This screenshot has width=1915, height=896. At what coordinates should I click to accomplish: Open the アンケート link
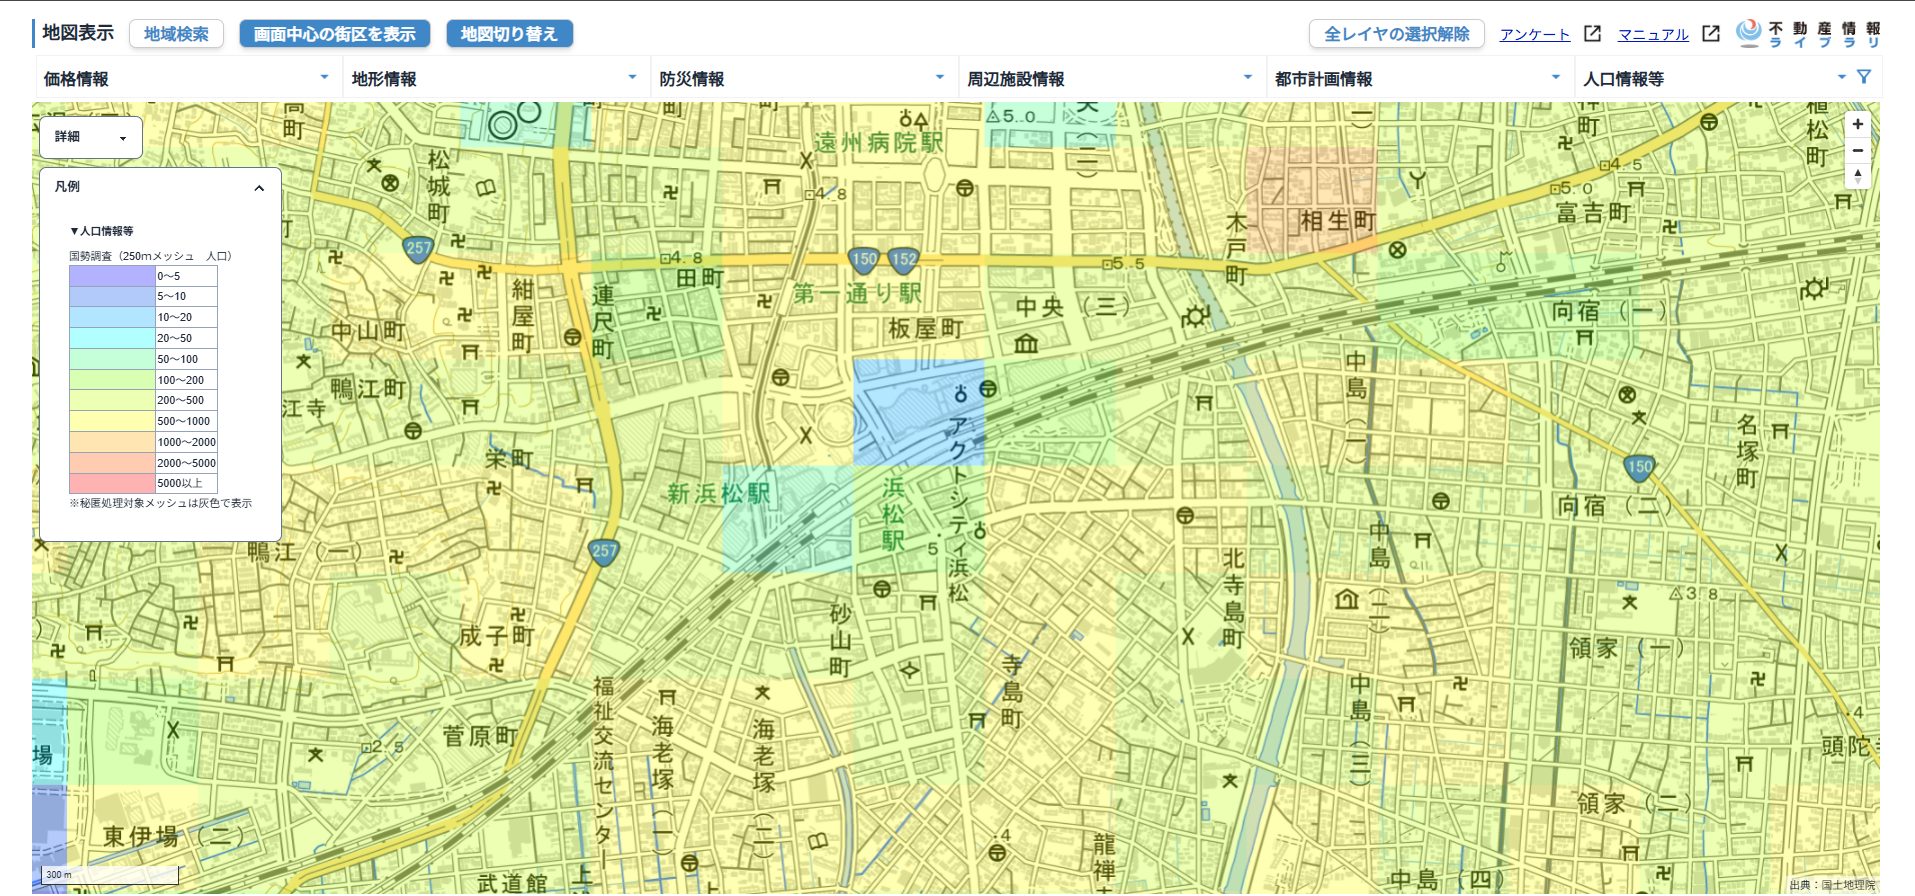point(1535,34)
